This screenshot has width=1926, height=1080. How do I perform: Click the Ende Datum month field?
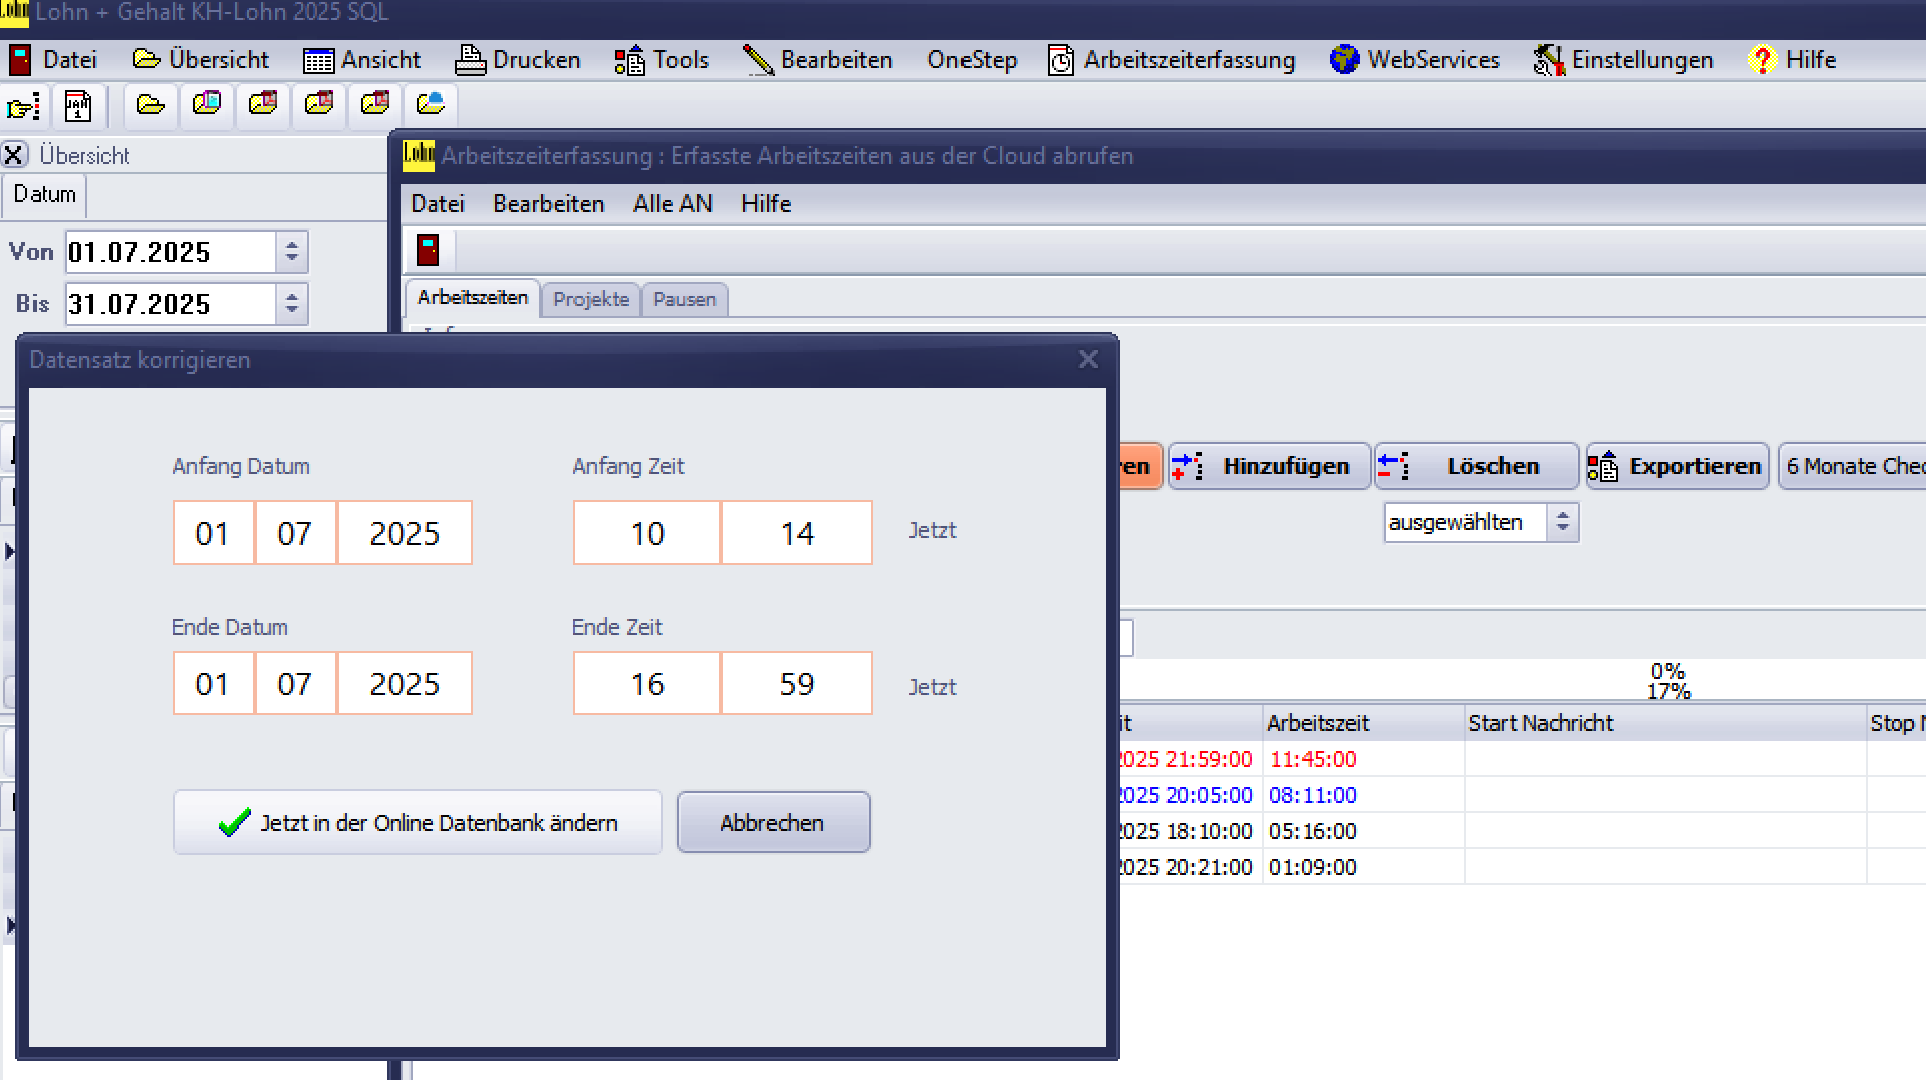pyautogui.click(x=295, y=684)
